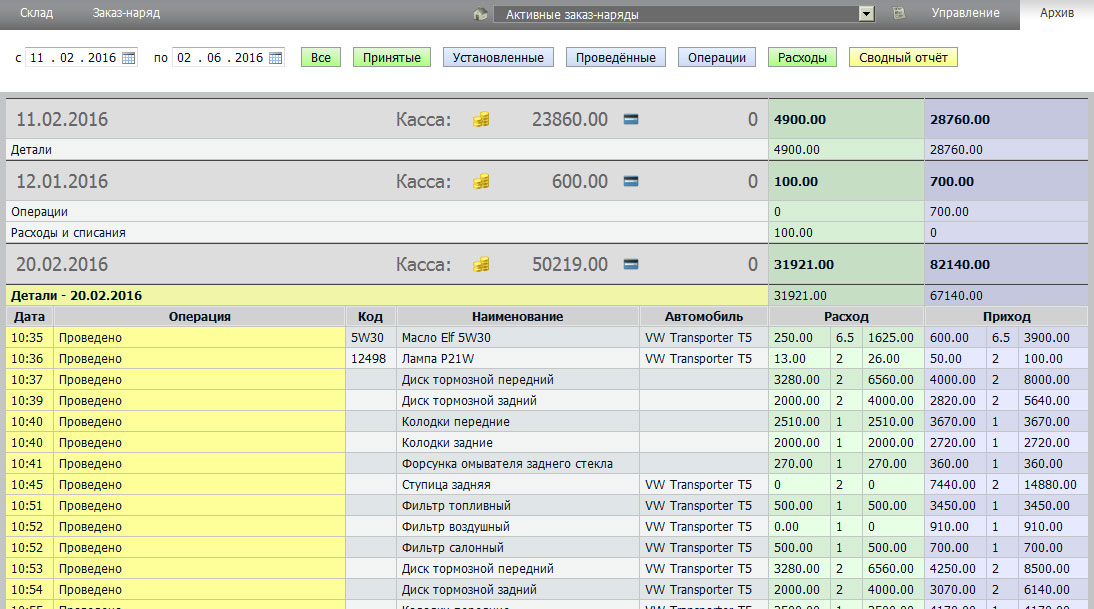Click the 82140.00 income total
1094x609 pixels.
(x=959, y=264)
